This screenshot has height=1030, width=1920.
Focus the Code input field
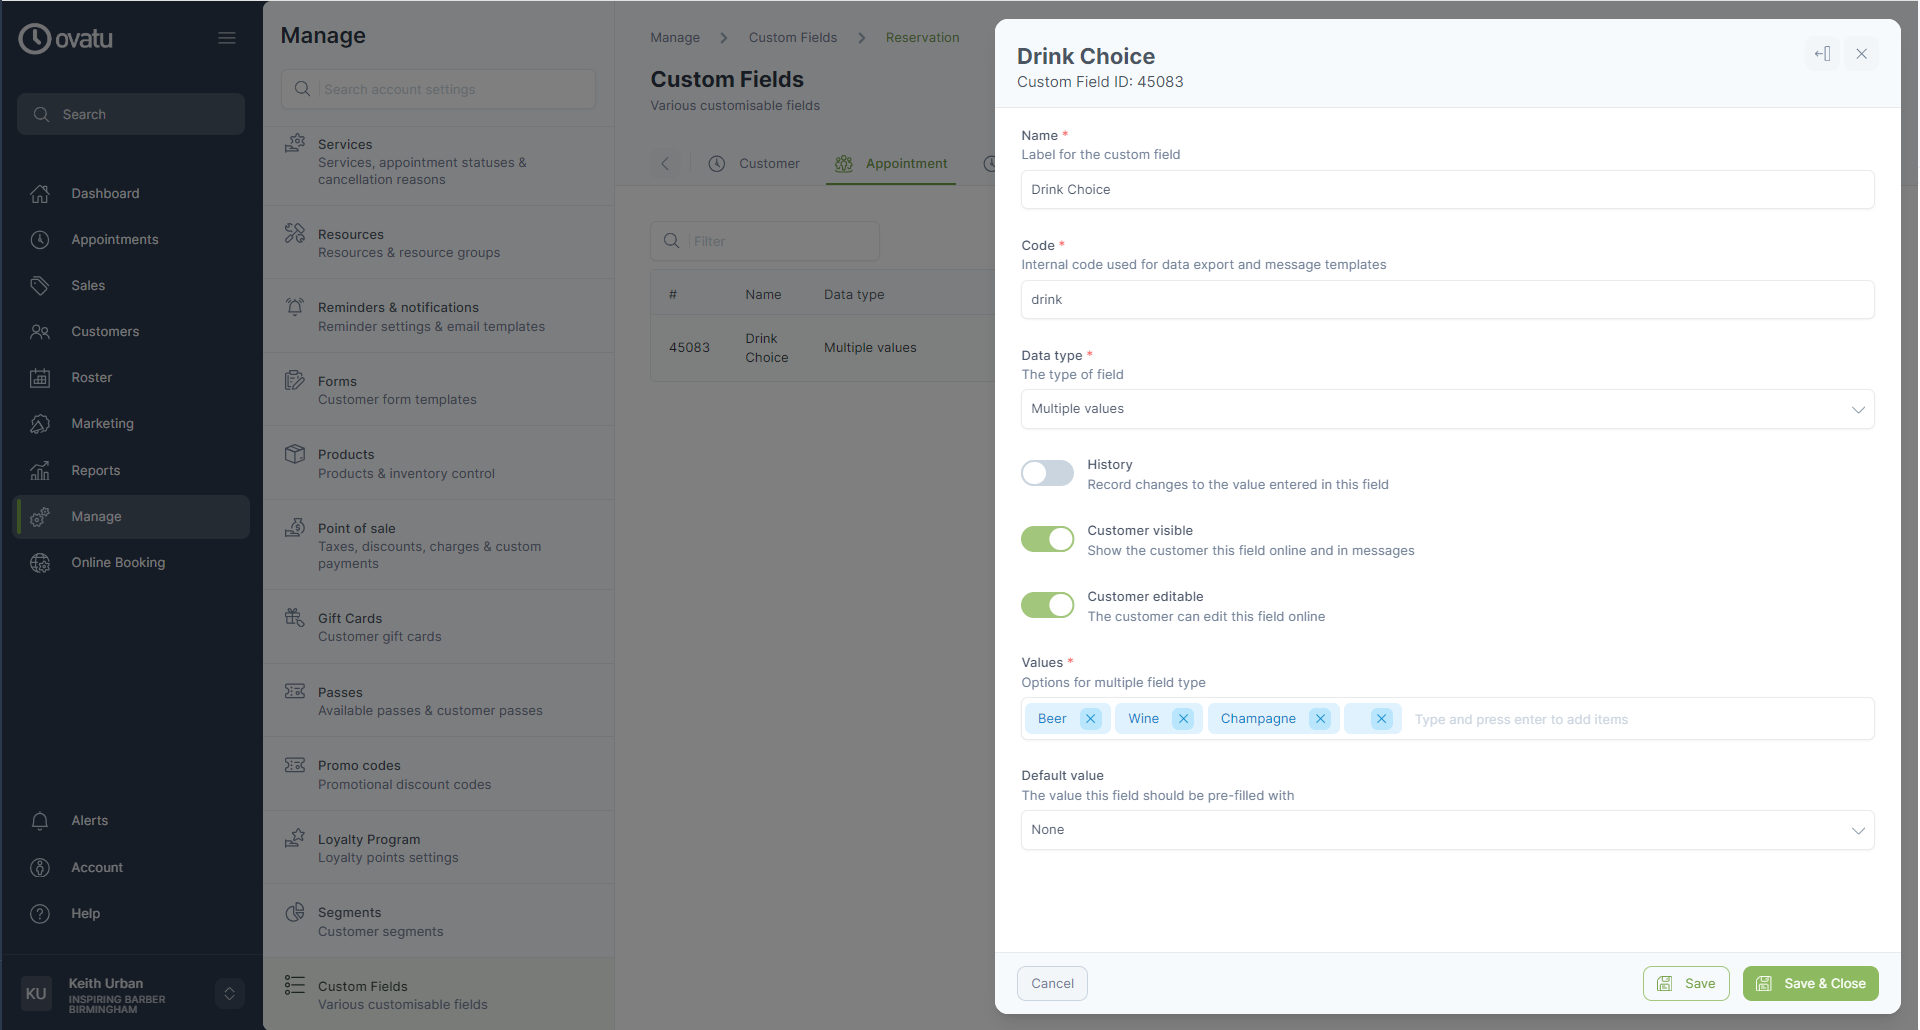tap(1447, 300)
